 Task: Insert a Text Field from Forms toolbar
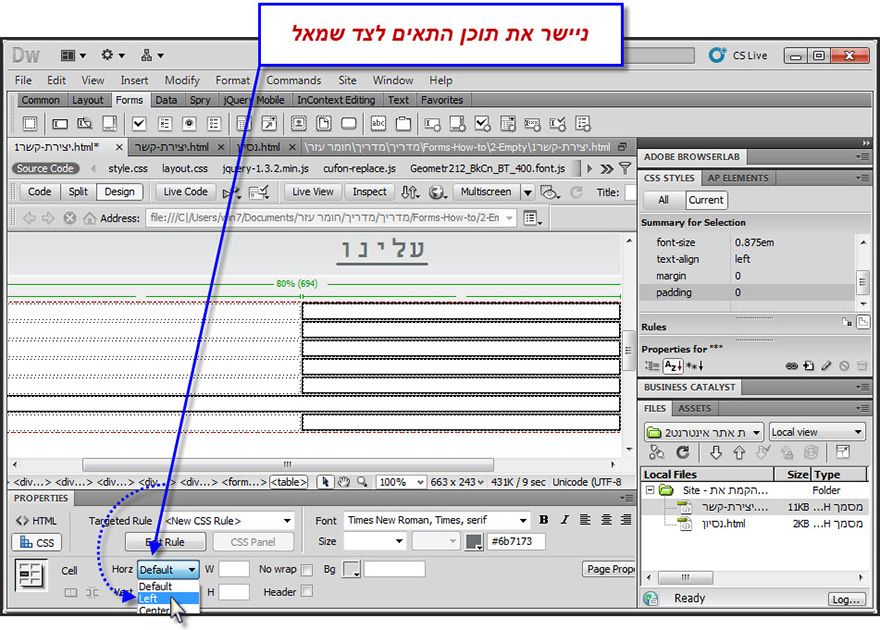coord(59,123)
